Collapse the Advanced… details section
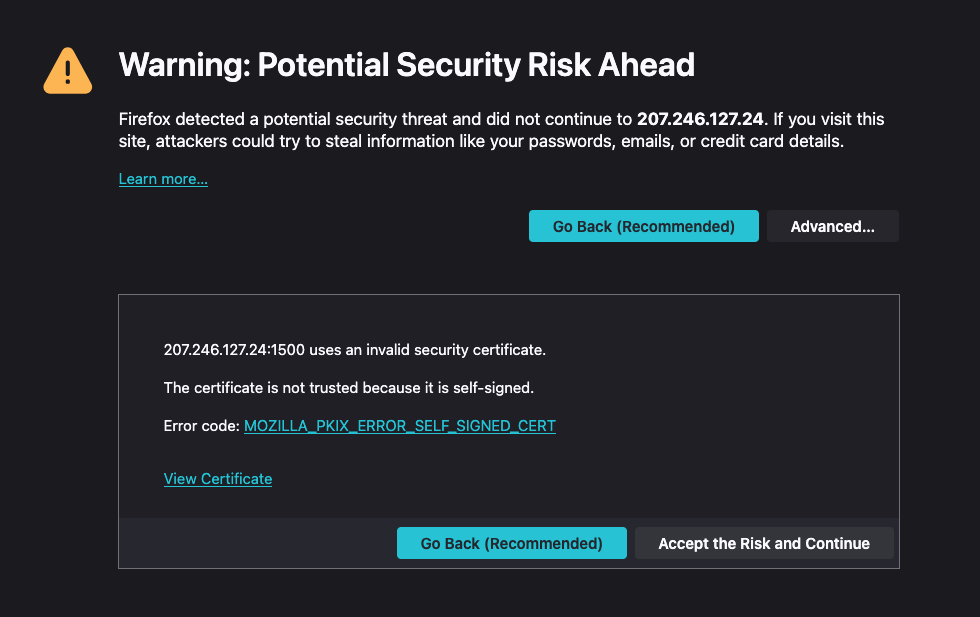Screen dimensions: 980x617 click(x=832, y=226)
